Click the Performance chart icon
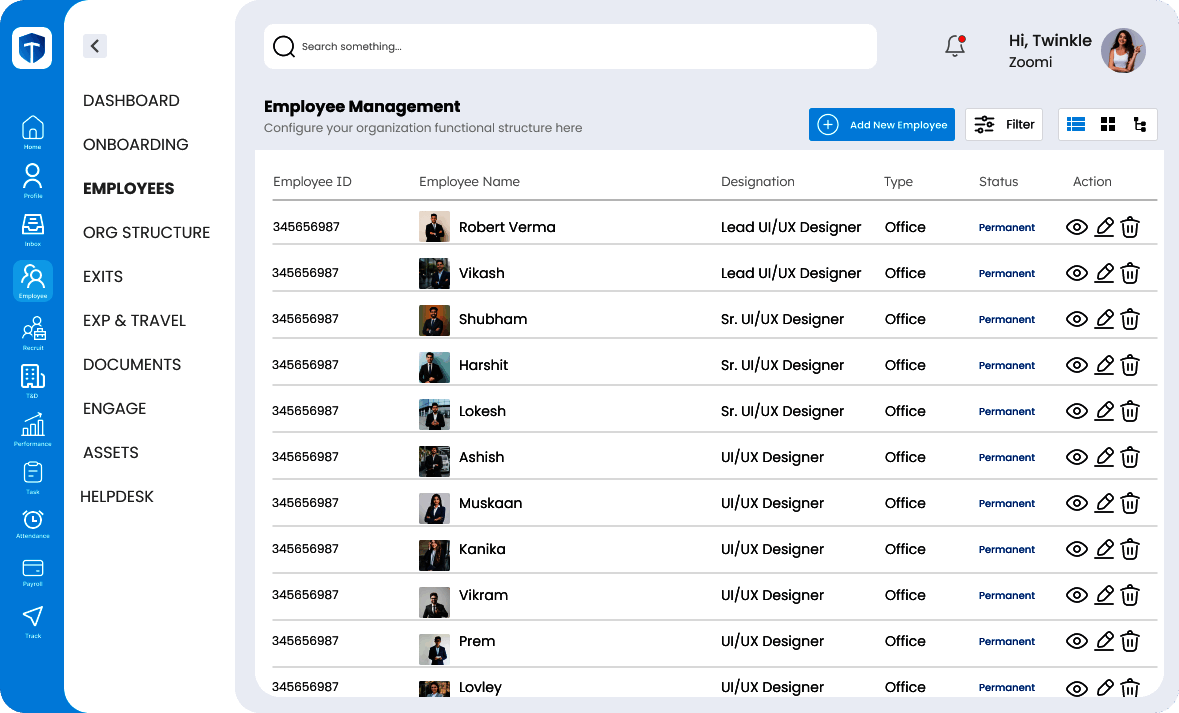 [x=33, y=424]
